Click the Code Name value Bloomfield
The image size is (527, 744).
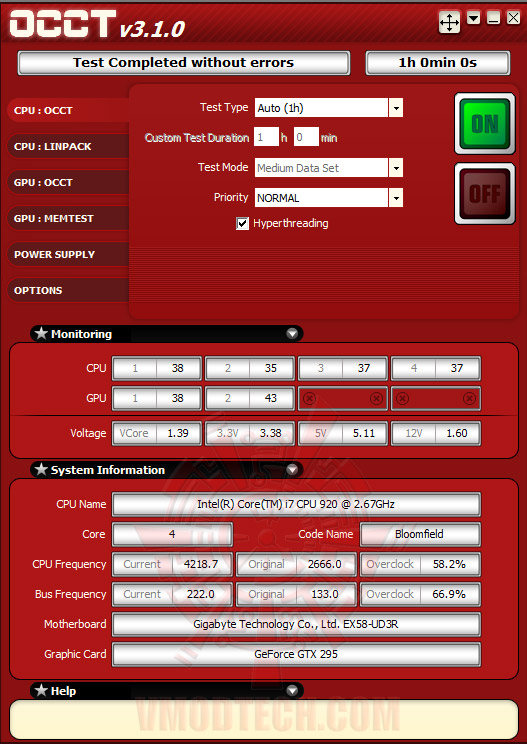coord(420,534)
